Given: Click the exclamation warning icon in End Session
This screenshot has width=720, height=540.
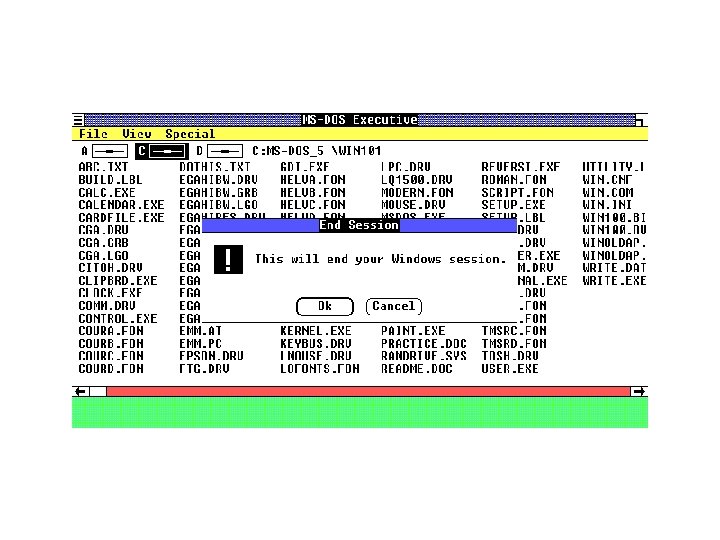Looking at the screenshot, I should point(228,259).
